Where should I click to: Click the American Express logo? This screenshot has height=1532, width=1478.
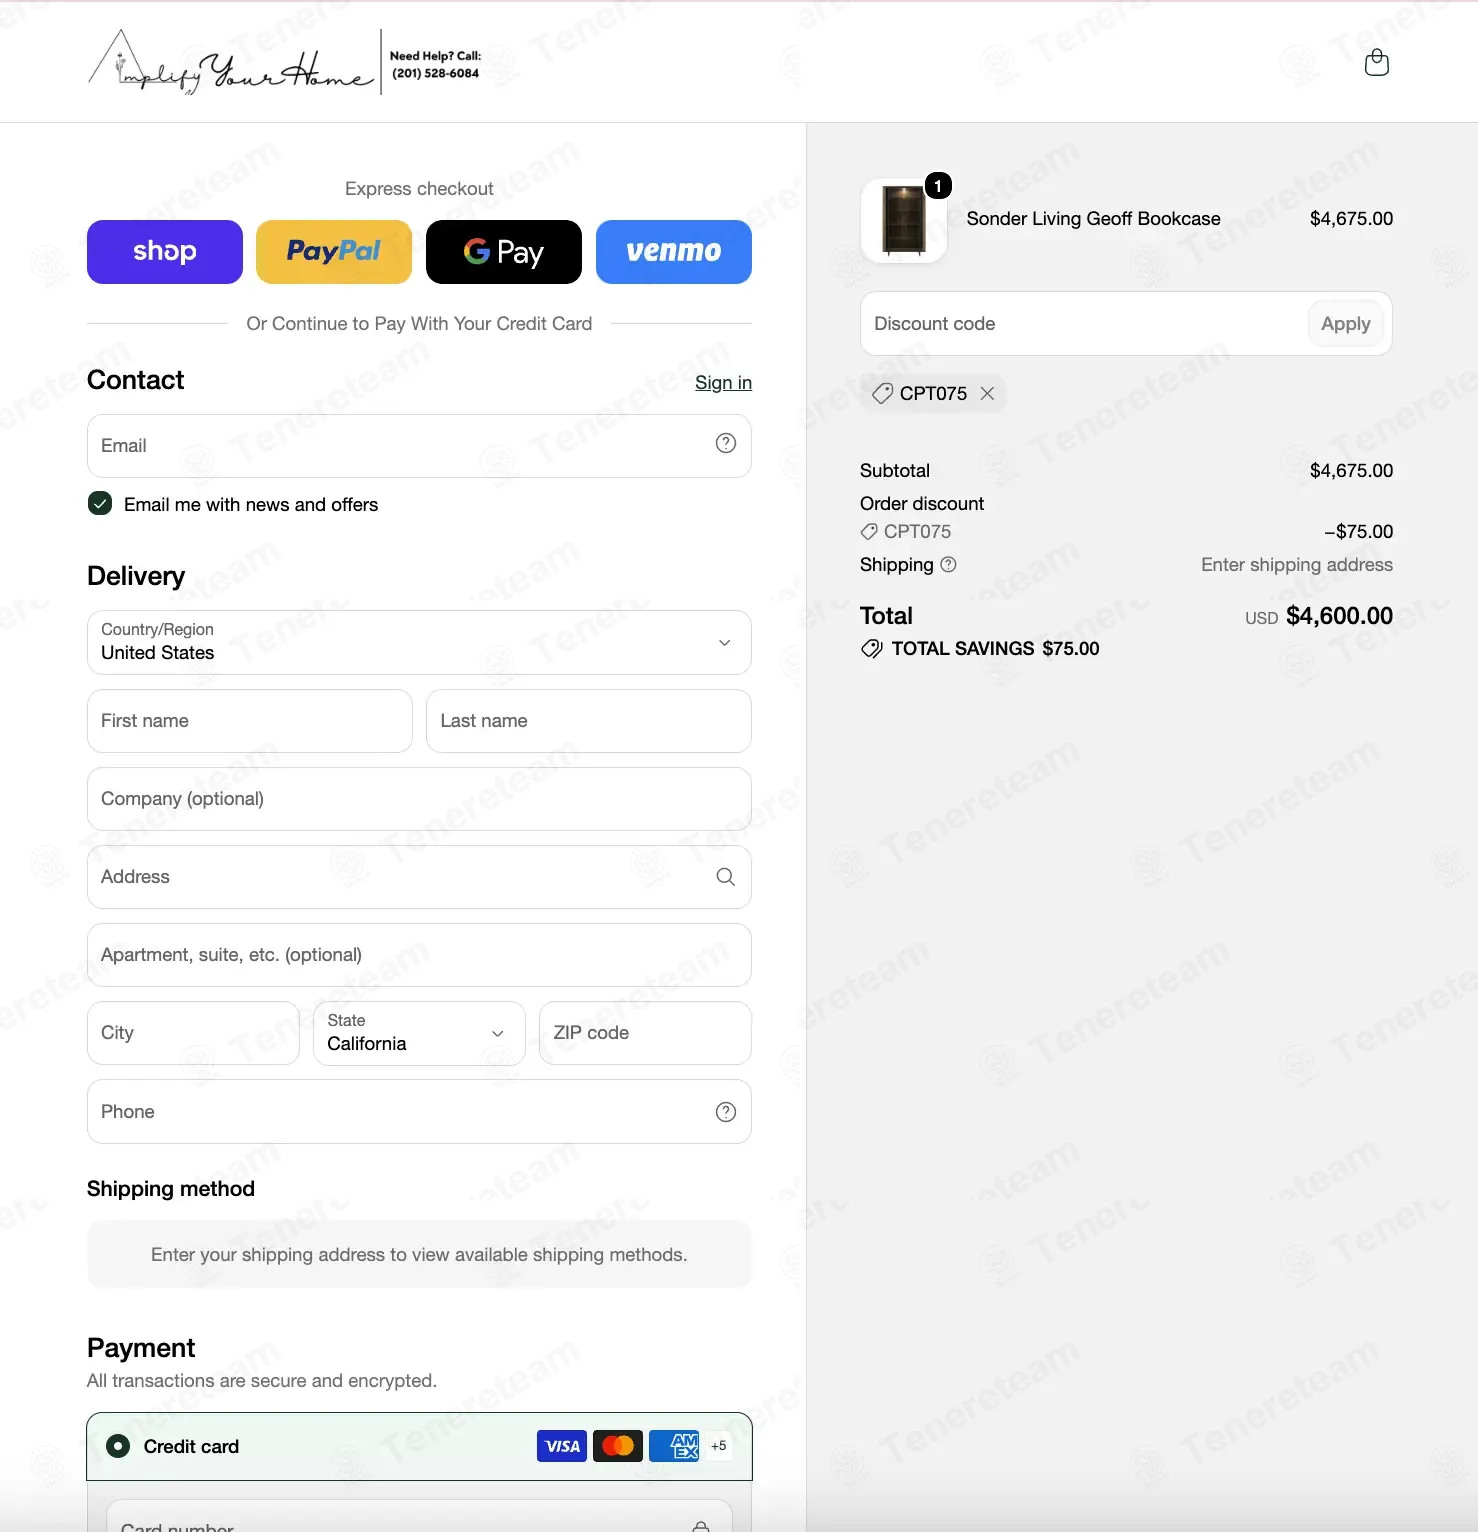(x=674, y=1446)
